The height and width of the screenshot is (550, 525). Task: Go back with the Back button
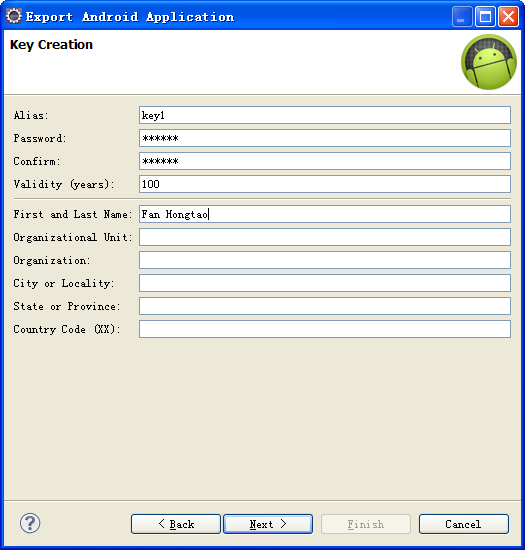click(176, 524)
